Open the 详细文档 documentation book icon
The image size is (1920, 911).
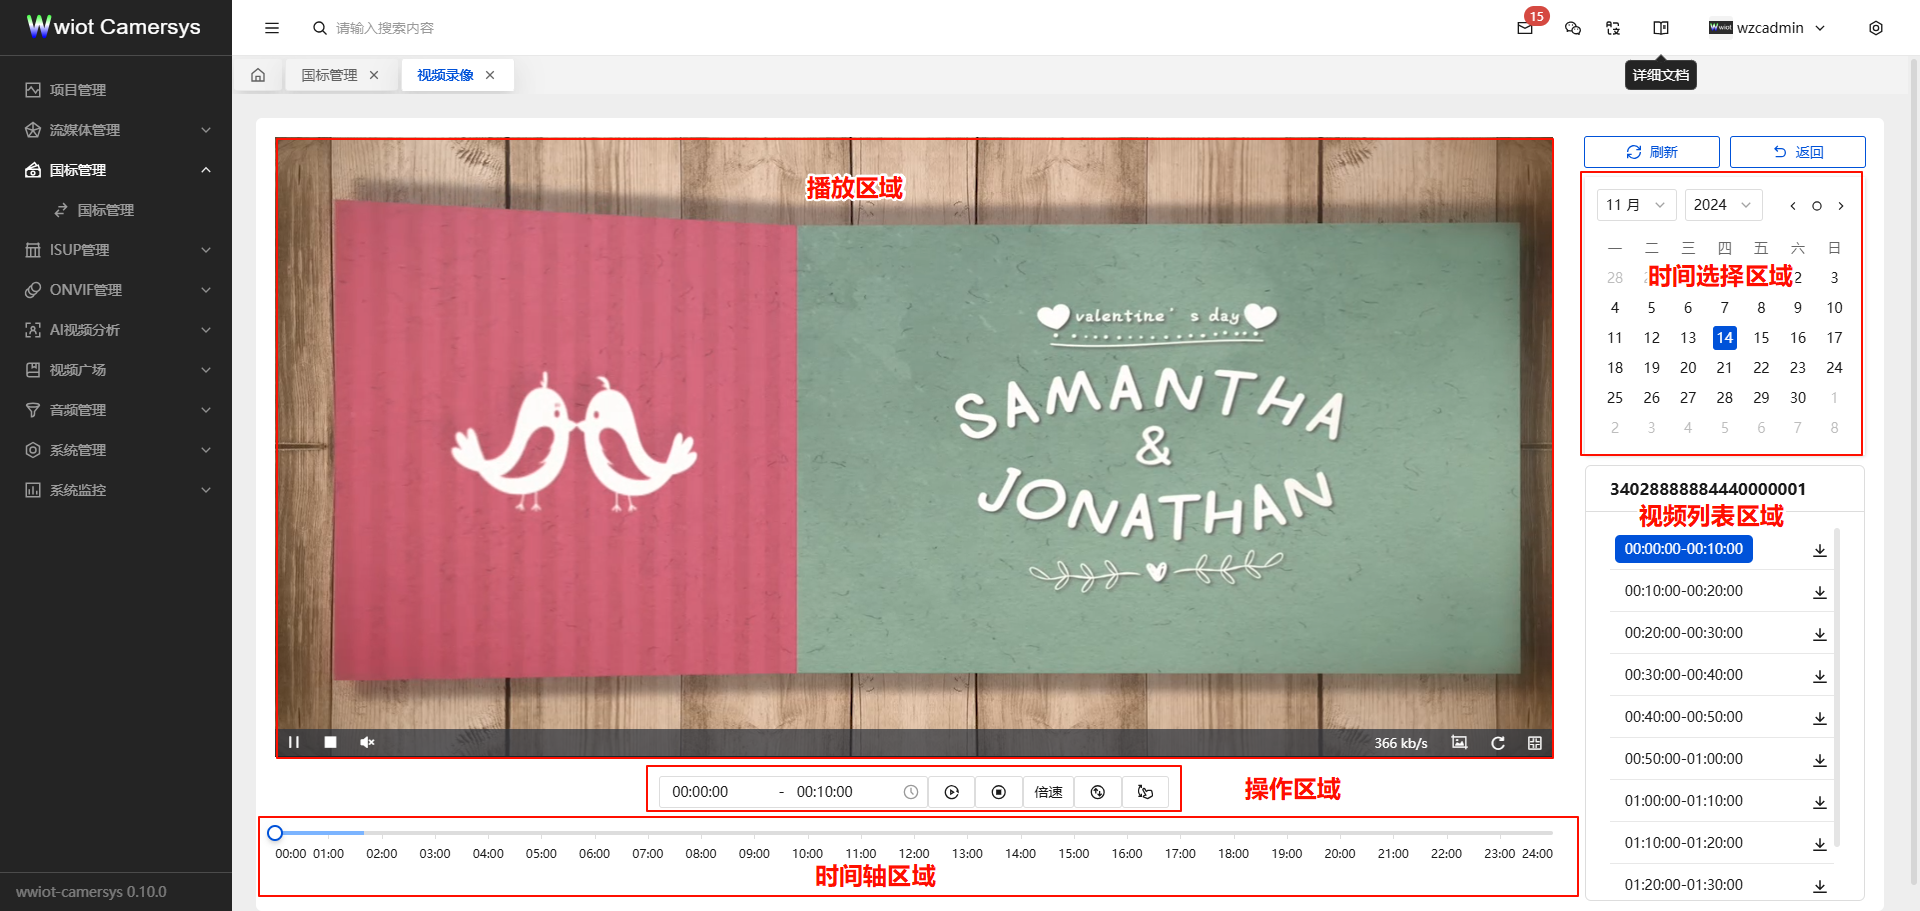coord(1661,28)
